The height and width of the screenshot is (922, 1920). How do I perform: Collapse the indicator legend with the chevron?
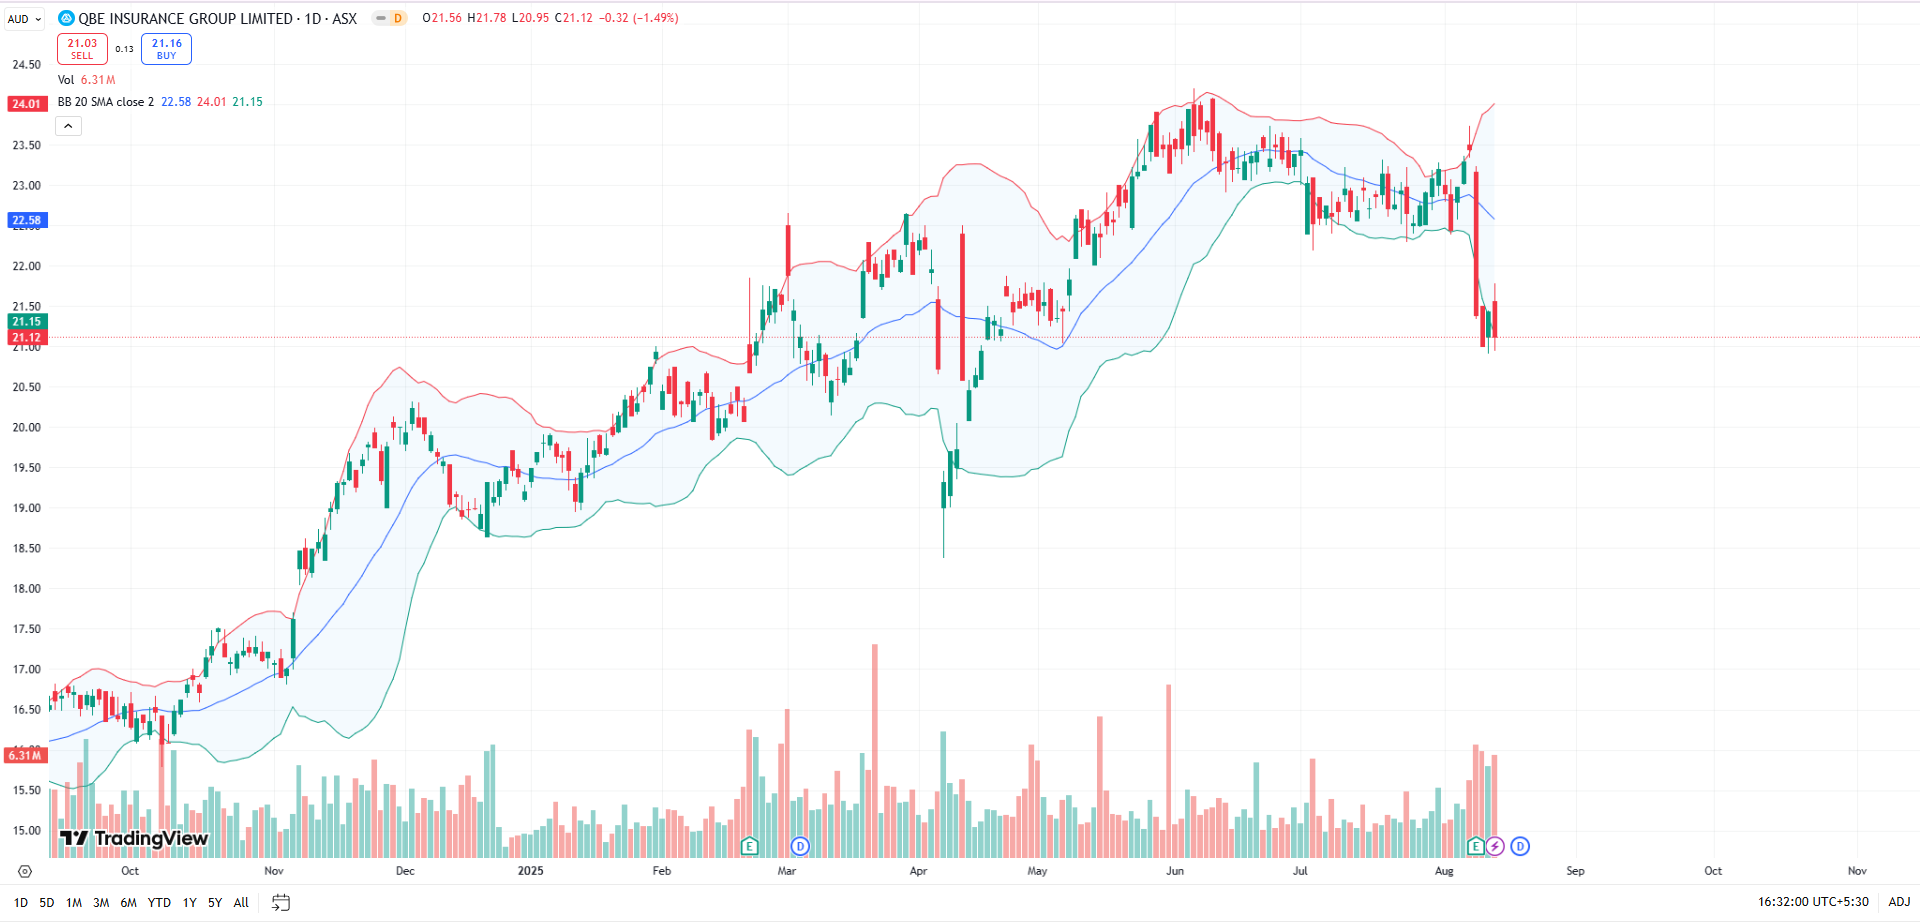point(68,126)
